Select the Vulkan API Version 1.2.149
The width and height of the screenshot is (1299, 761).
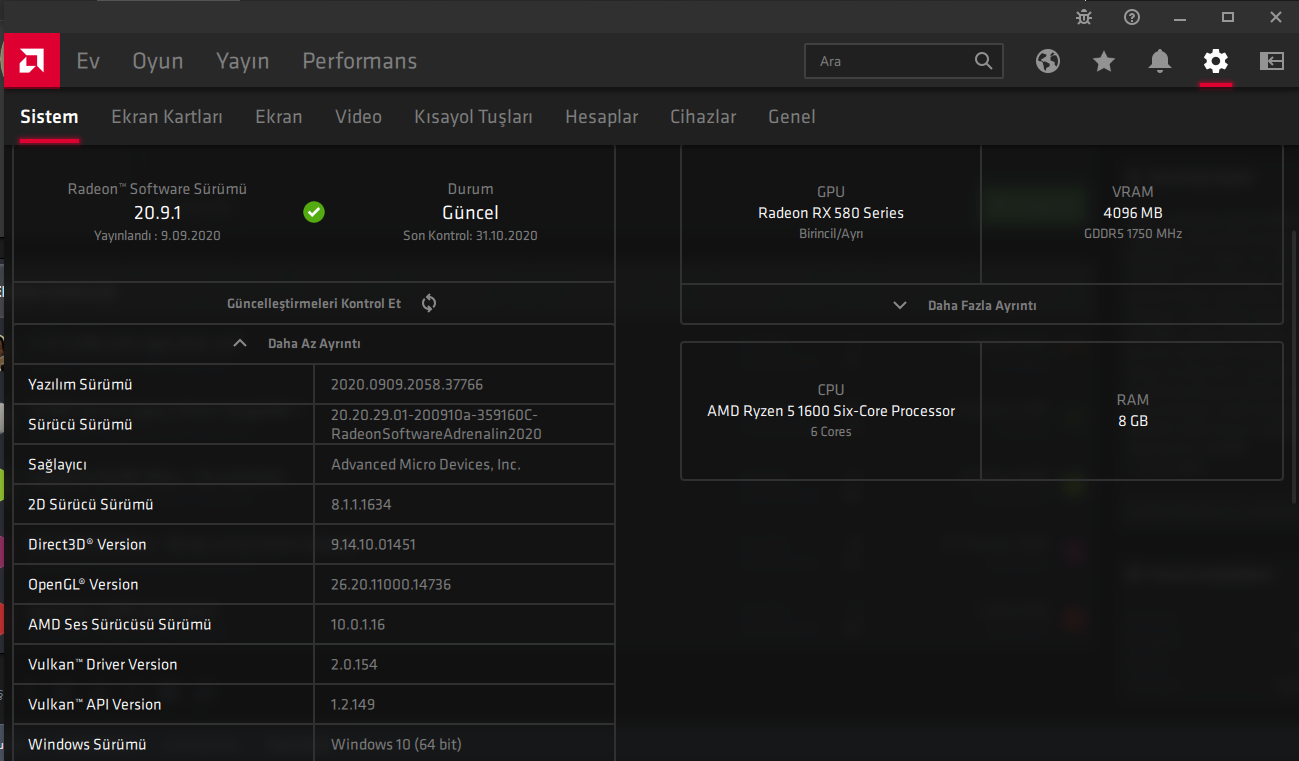[x=353, y=704]
